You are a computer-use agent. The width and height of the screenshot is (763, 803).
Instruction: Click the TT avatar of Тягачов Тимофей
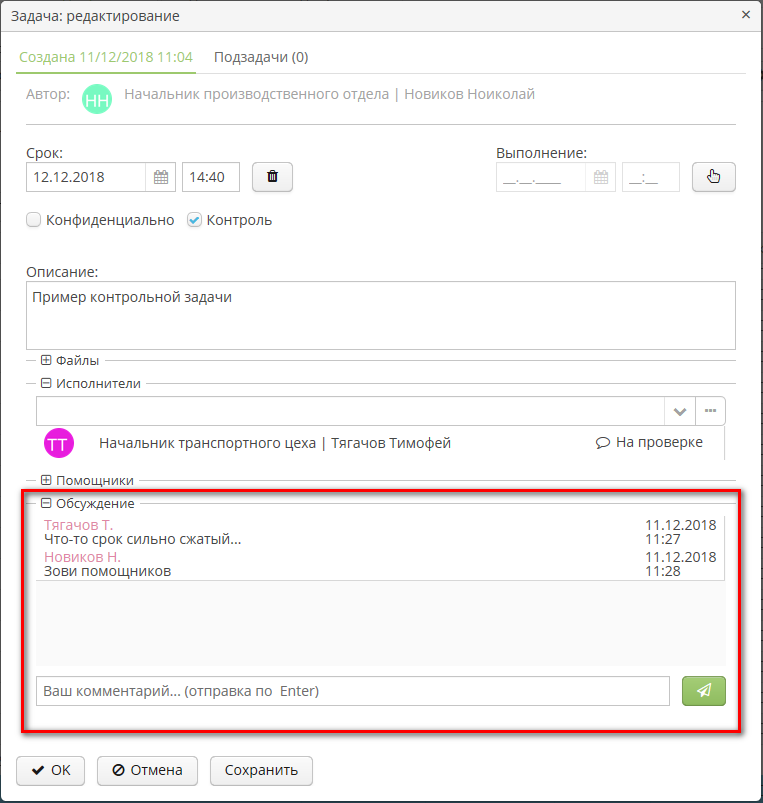click(x=59, y=443)
